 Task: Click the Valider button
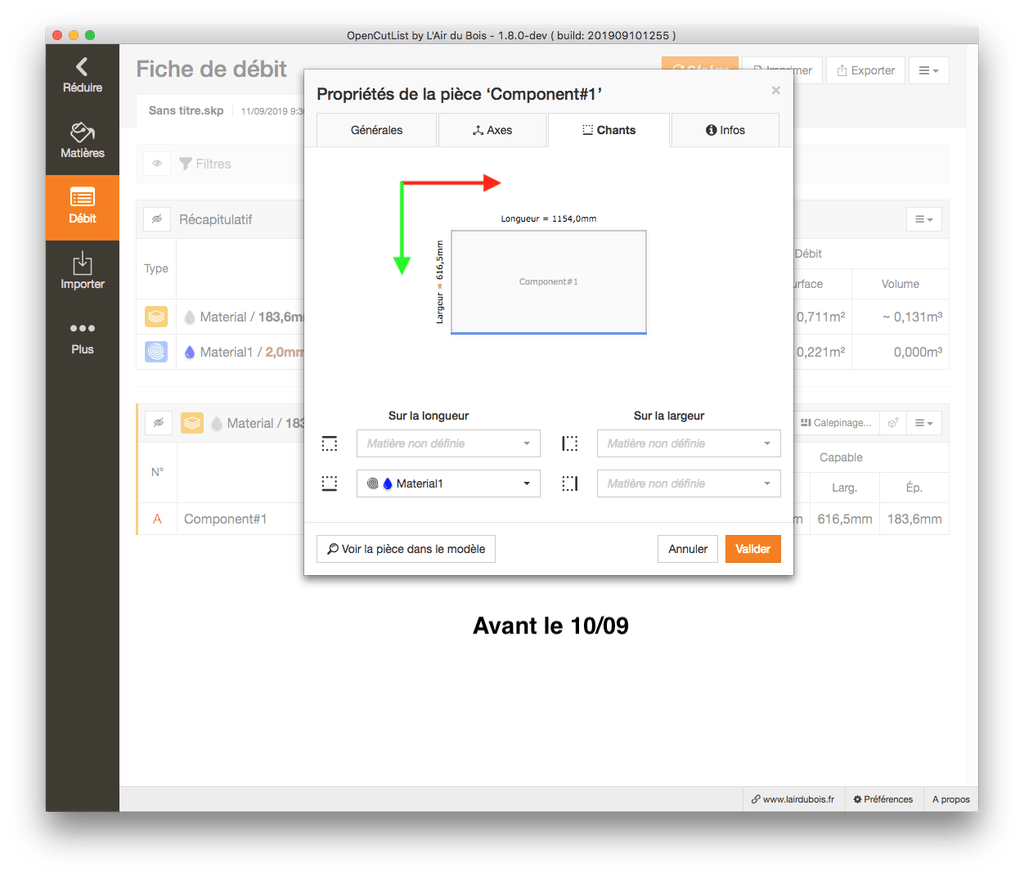(x=753, y=549)
